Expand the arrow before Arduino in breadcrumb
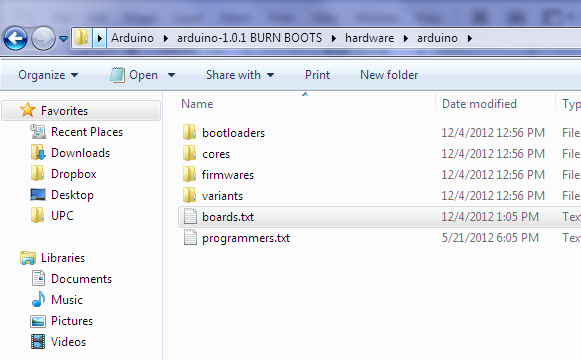The width and height of the screenshot is (581, 360). click(x=99, y=38)
